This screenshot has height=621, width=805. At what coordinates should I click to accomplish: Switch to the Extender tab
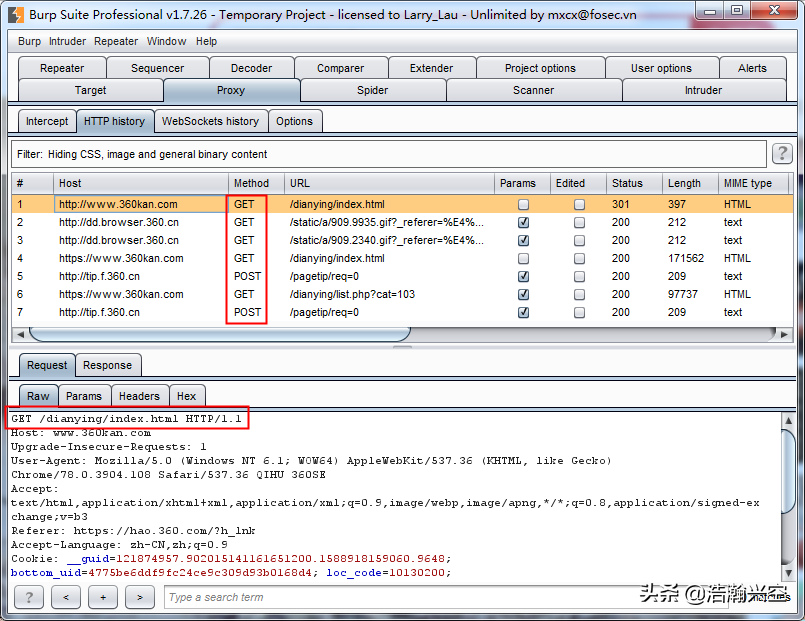point(431,68)
